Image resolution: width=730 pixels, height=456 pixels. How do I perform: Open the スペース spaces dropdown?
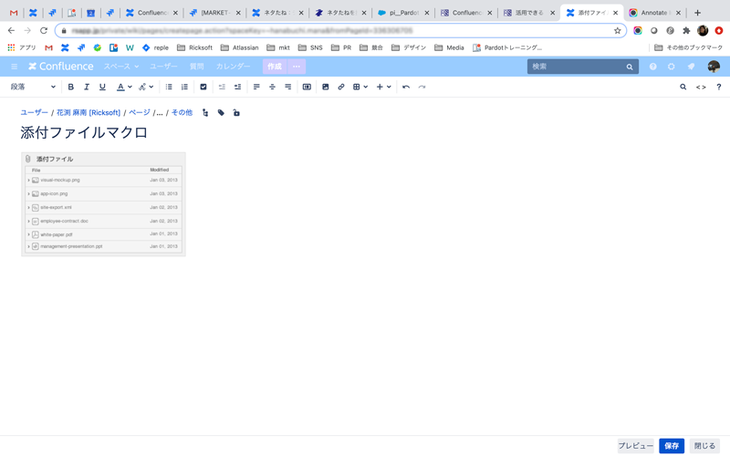121,67
